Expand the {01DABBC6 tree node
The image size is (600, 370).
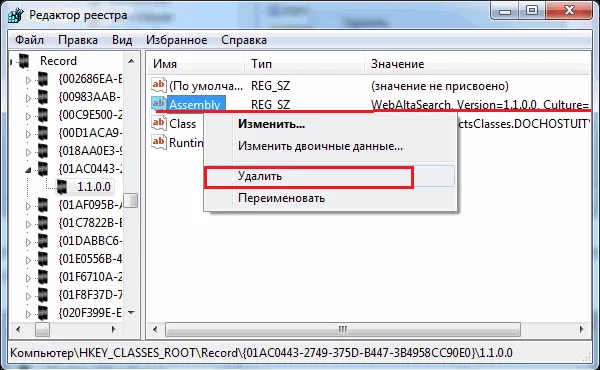[28, 242]
